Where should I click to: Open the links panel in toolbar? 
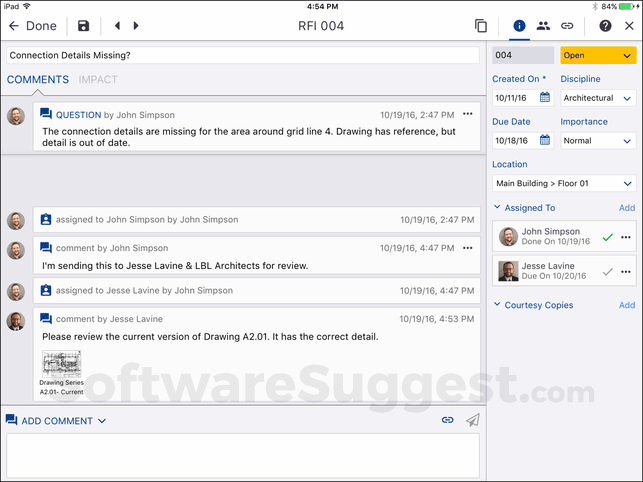click(567, 26)
